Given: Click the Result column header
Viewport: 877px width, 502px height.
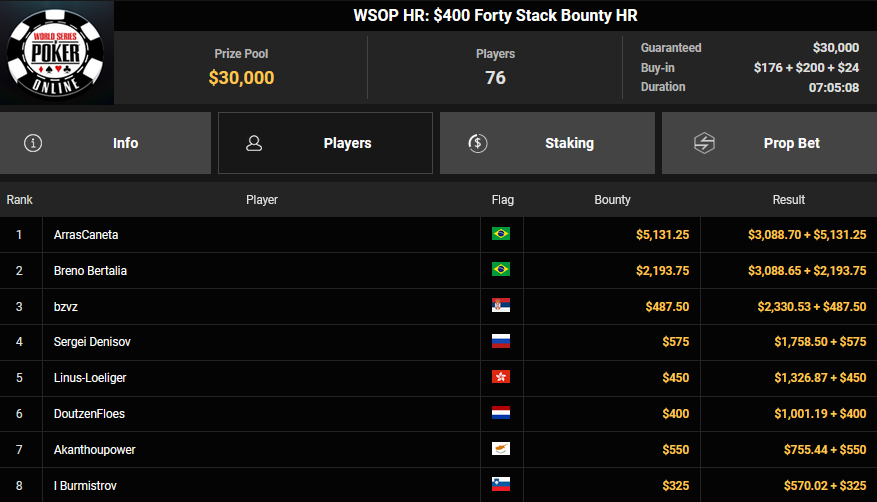Looking at the screenshot, I should 788,200.
